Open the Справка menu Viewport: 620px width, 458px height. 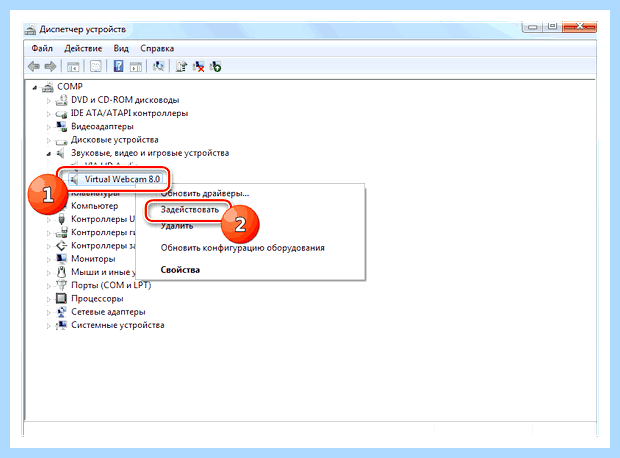click(x=157, y=49)
